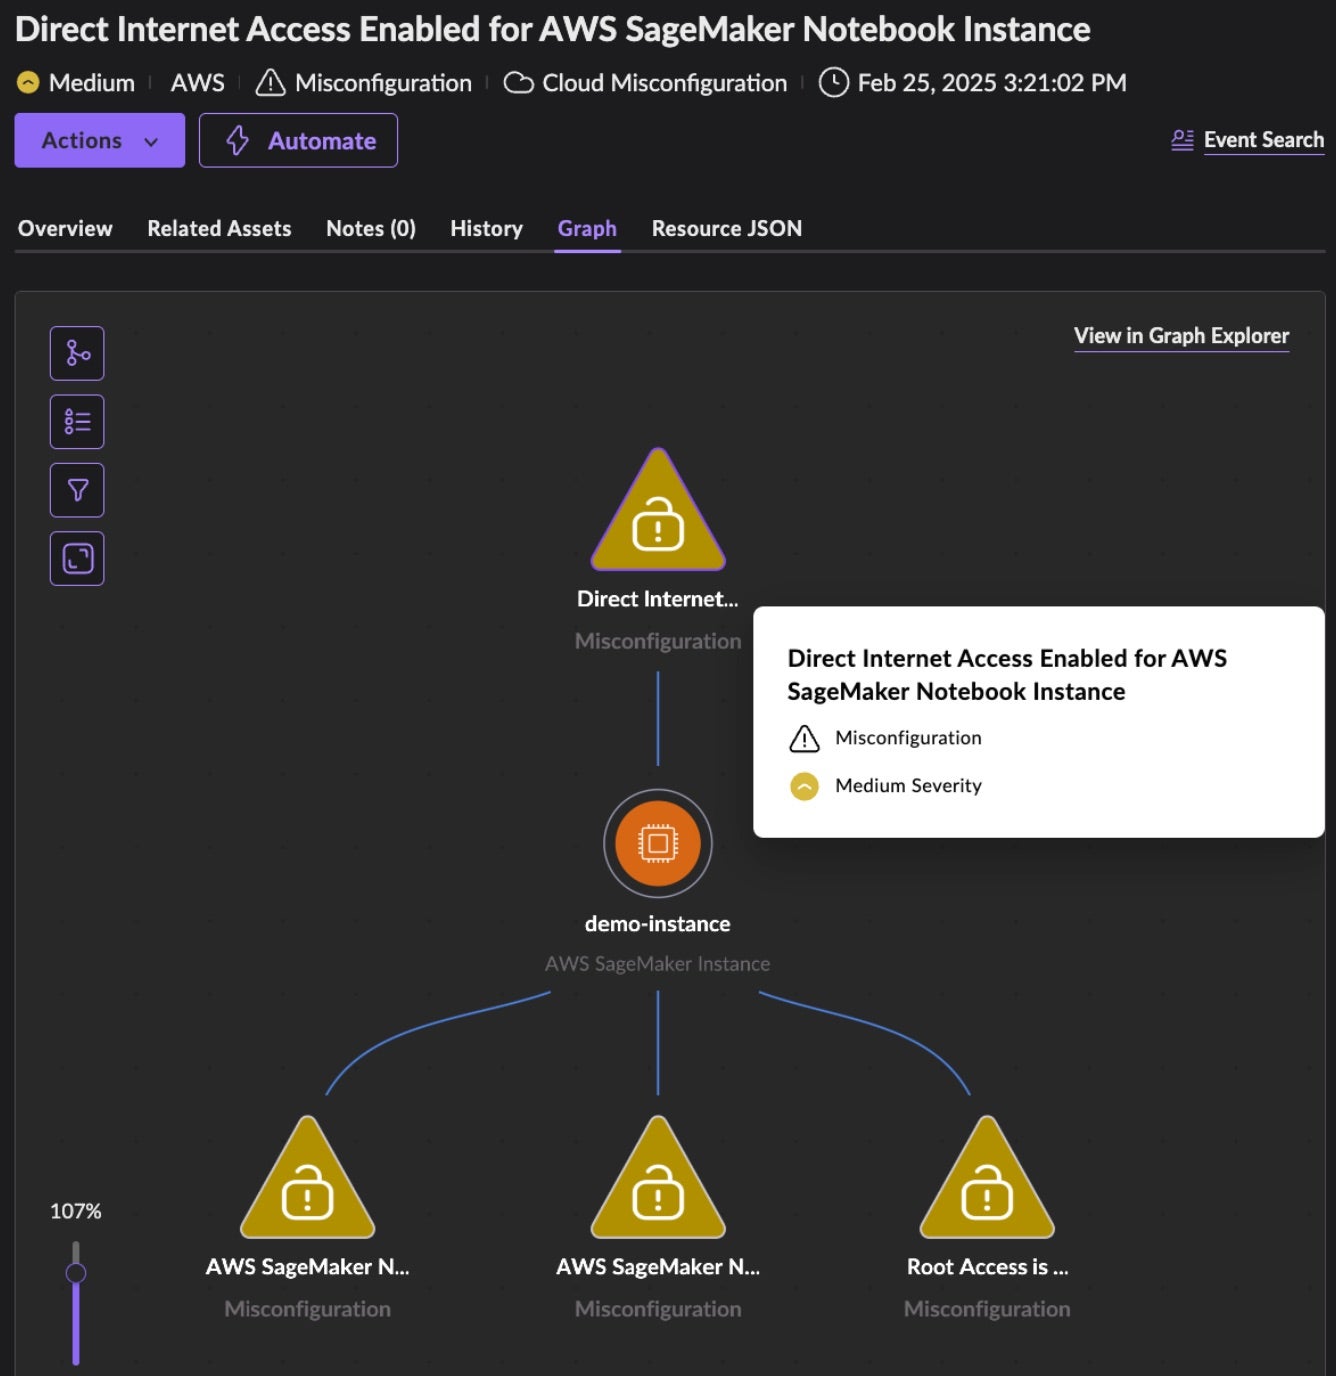The image size is (1336, 1376).
Task: Click the Automate button
Action: click(x=298, y=140)
